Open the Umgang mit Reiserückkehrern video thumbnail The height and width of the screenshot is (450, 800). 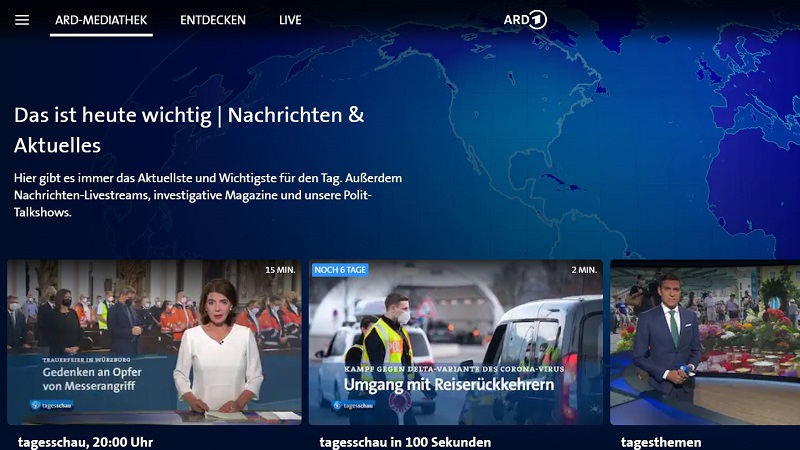[456, 342]
